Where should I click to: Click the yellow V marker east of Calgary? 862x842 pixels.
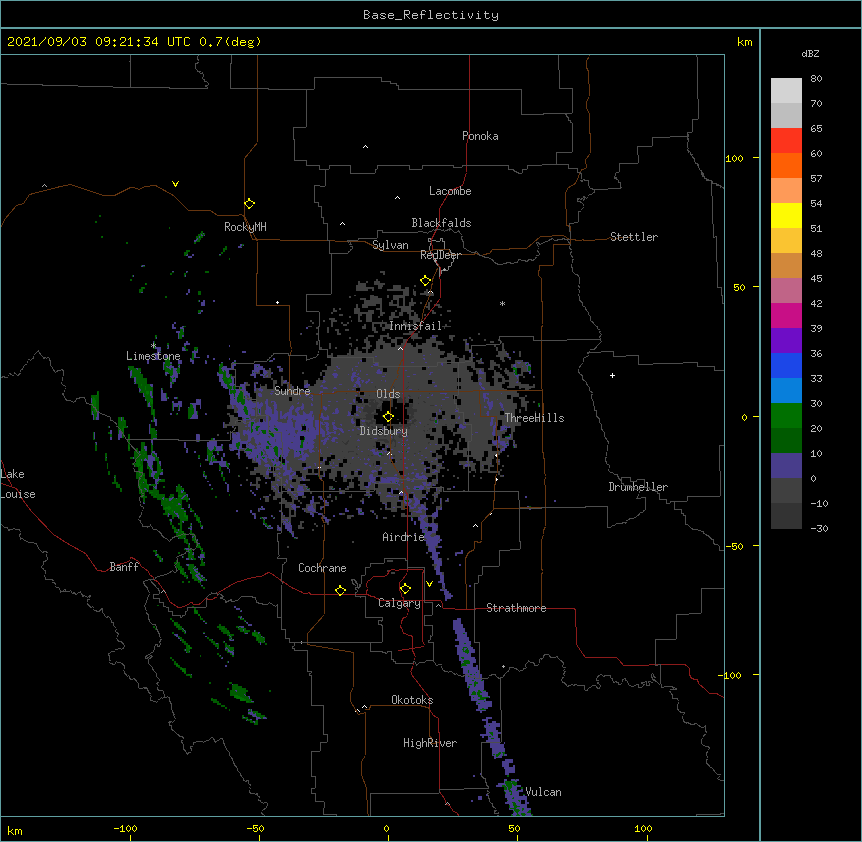click(429, 584)
